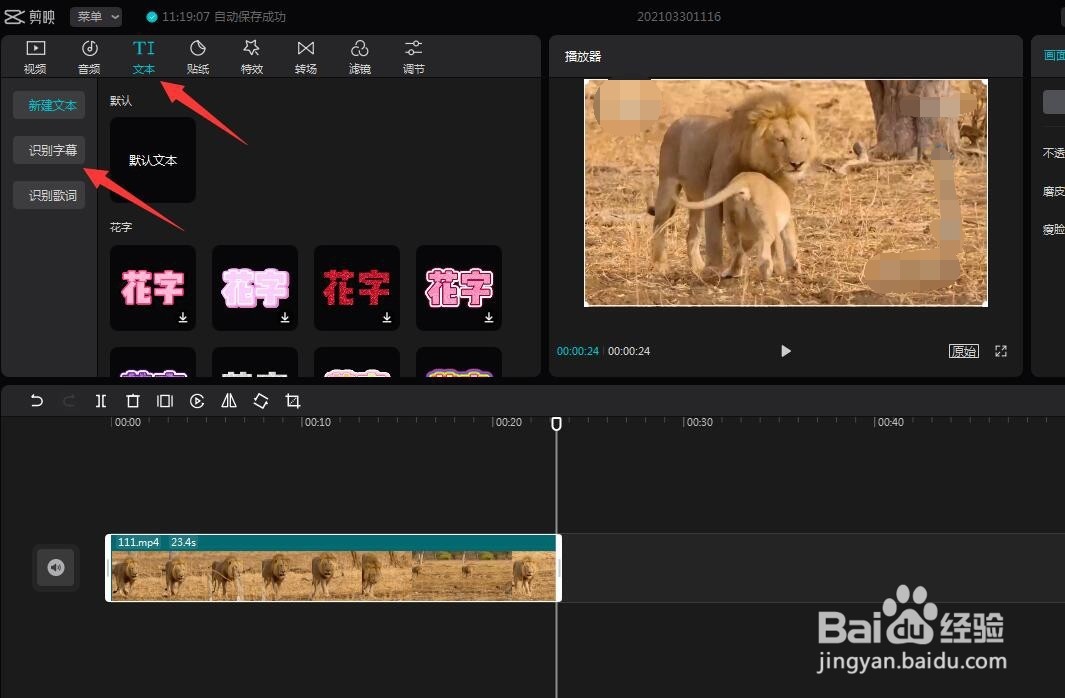This screenshot has height=698, width=1065.
Task: Select the 默认文本 preset thumbnail
Action: [x=153, y=160]
